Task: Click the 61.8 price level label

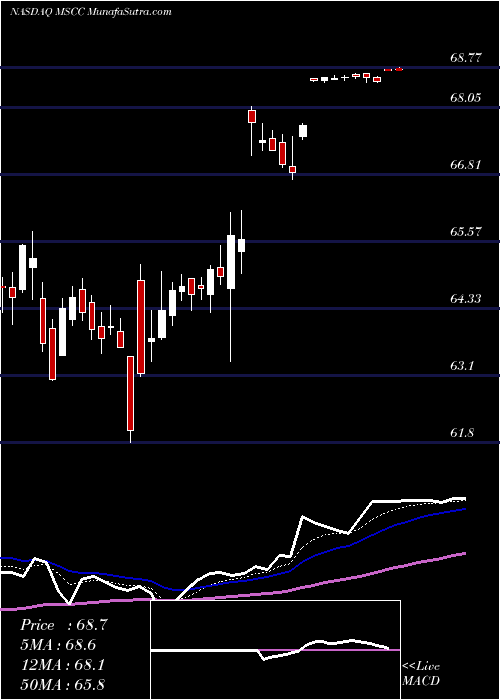Action: click(x=462, y=433)
